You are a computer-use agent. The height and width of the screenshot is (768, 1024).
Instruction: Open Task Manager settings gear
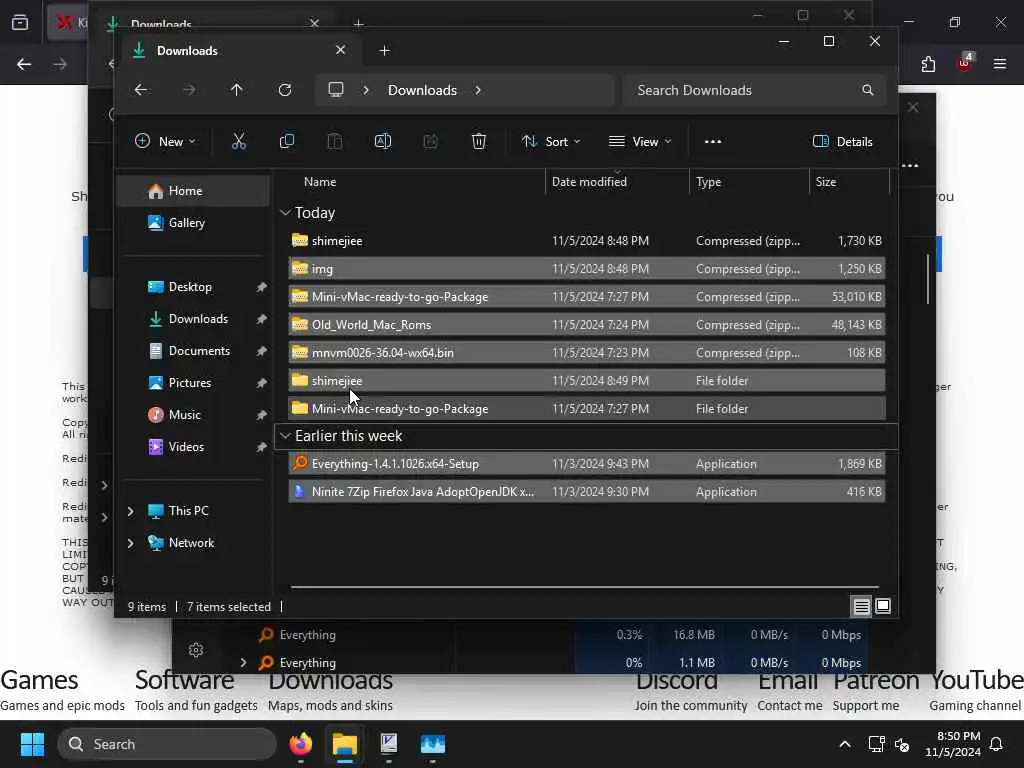pyautogui.click(x=196, y=650)
